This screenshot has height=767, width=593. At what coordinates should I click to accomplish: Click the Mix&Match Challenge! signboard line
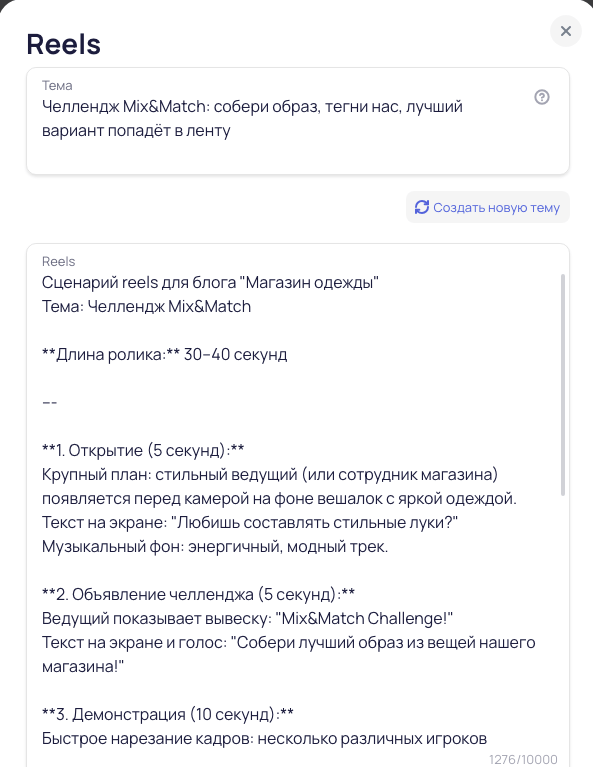click(247, 618)
